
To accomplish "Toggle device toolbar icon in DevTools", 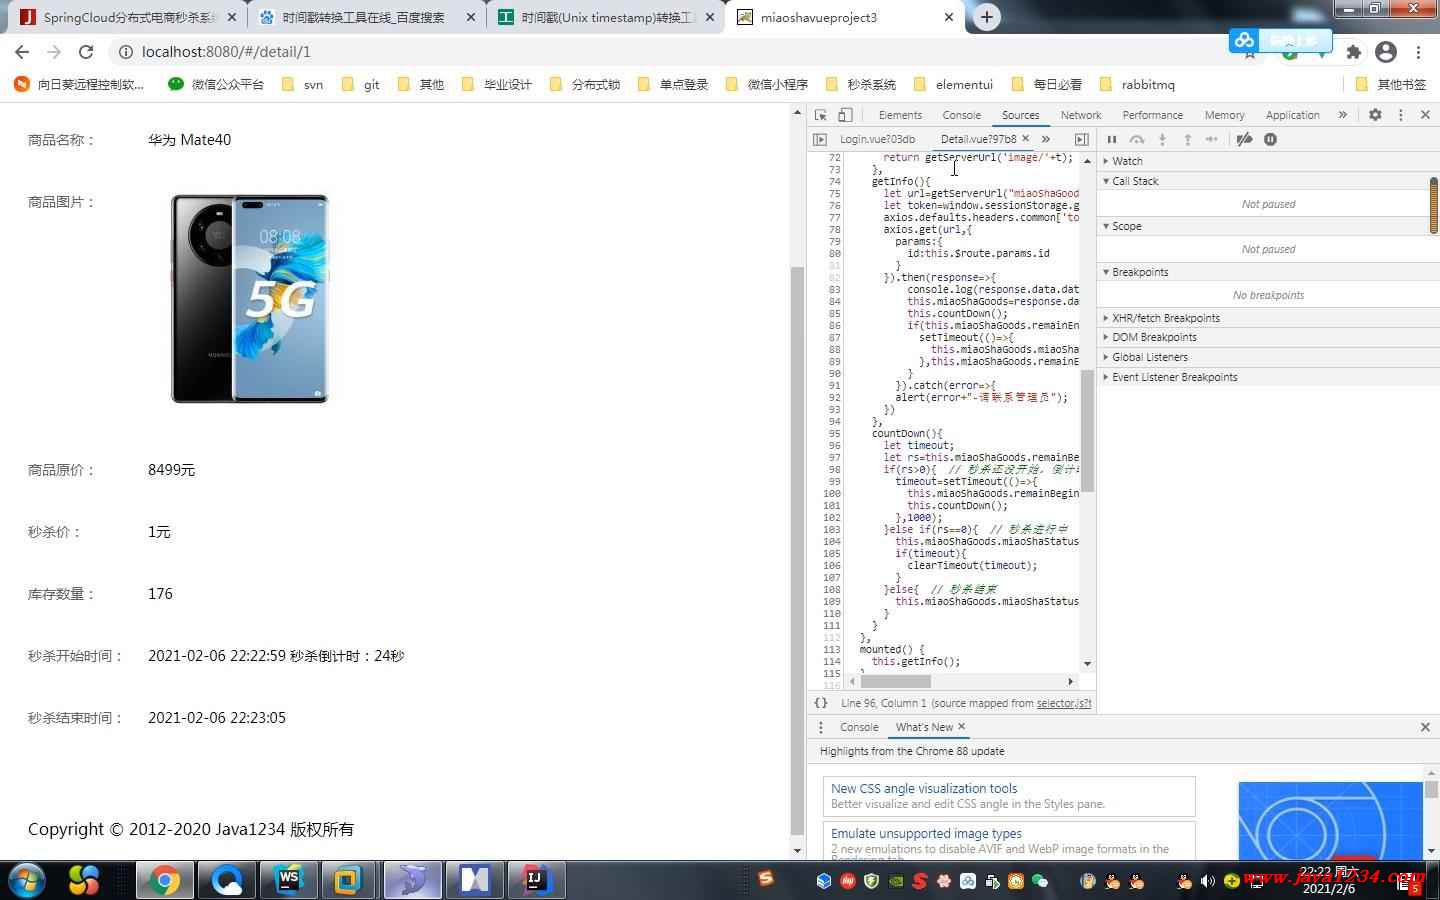I will [x=845, y=115].
